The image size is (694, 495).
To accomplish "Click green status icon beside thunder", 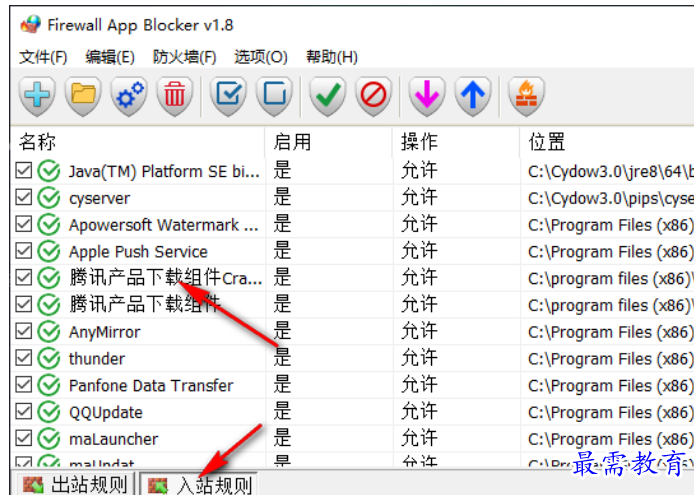I will tap(49, 359).
